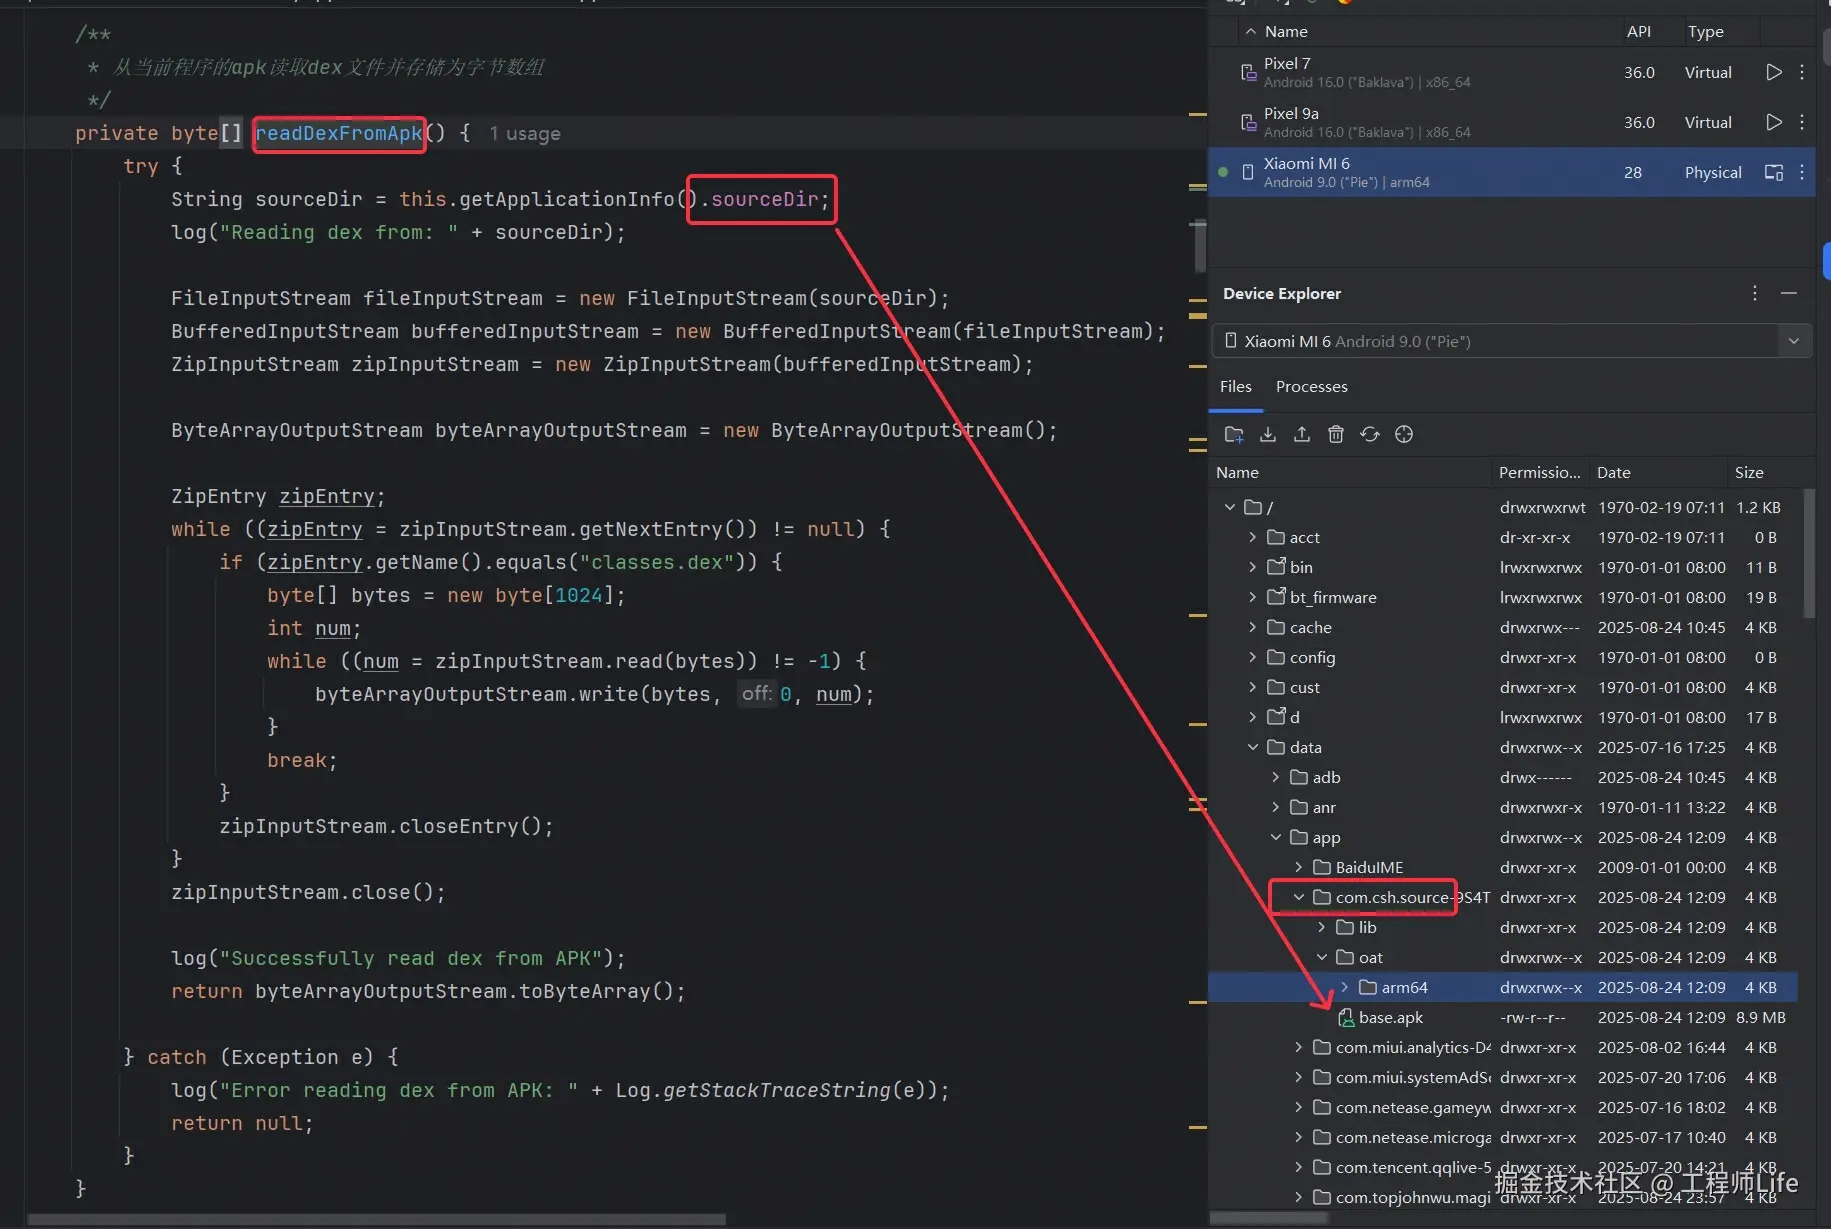
Task: Click the base.apk file icon
Action: coord(1346,1018)
